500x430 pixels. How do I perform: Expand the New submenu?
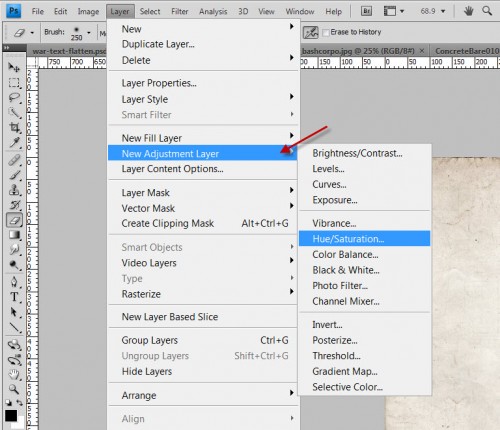click(x=203, y=29)
